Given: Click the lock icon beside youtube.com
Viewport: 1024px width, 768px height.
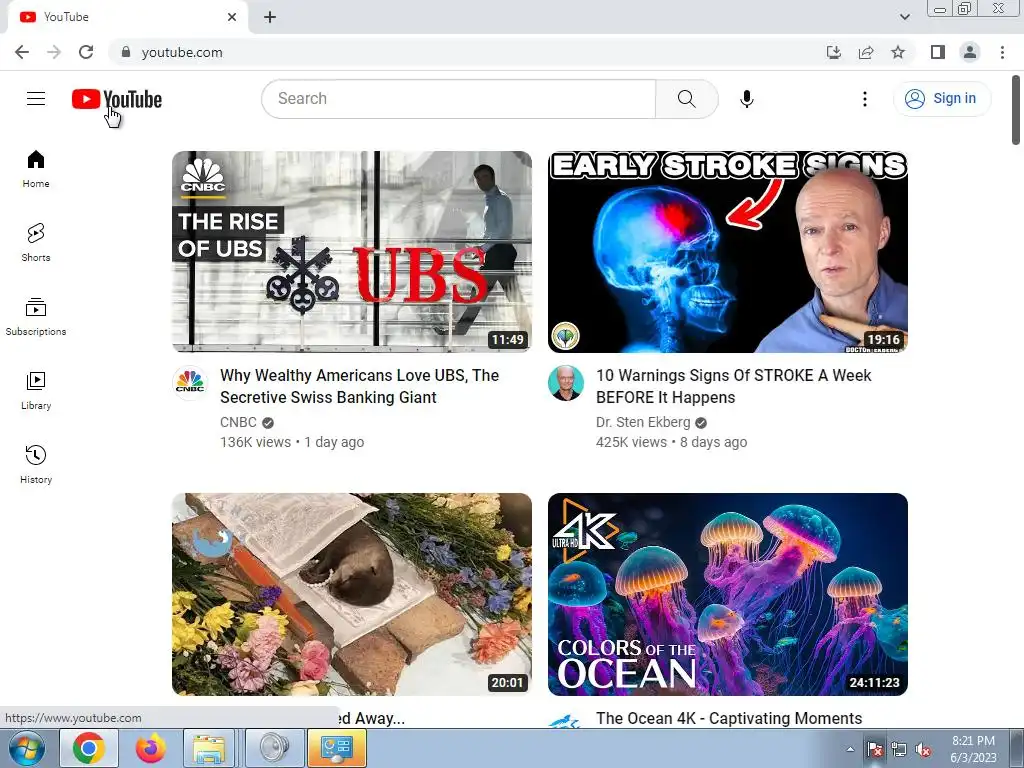Looking at the screenshot, I should tap(126, 52).
